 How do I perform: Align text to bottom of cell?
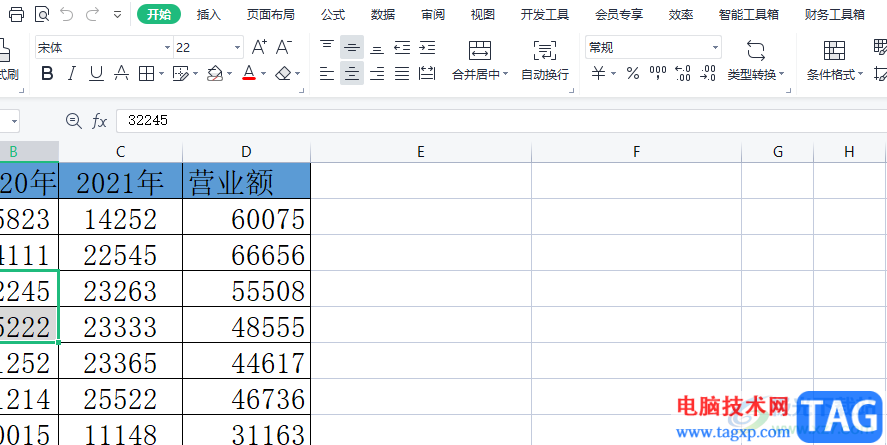pos(377,47)
